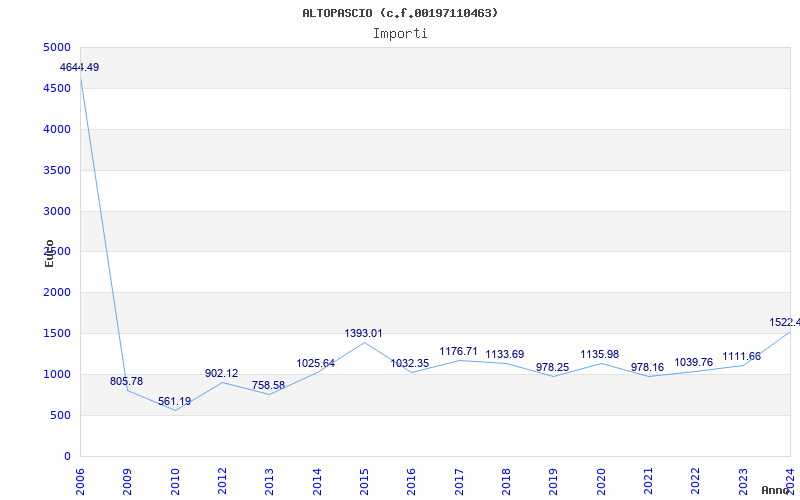
Task: Click the x-axis year 2023
Action: pos(743,482)
